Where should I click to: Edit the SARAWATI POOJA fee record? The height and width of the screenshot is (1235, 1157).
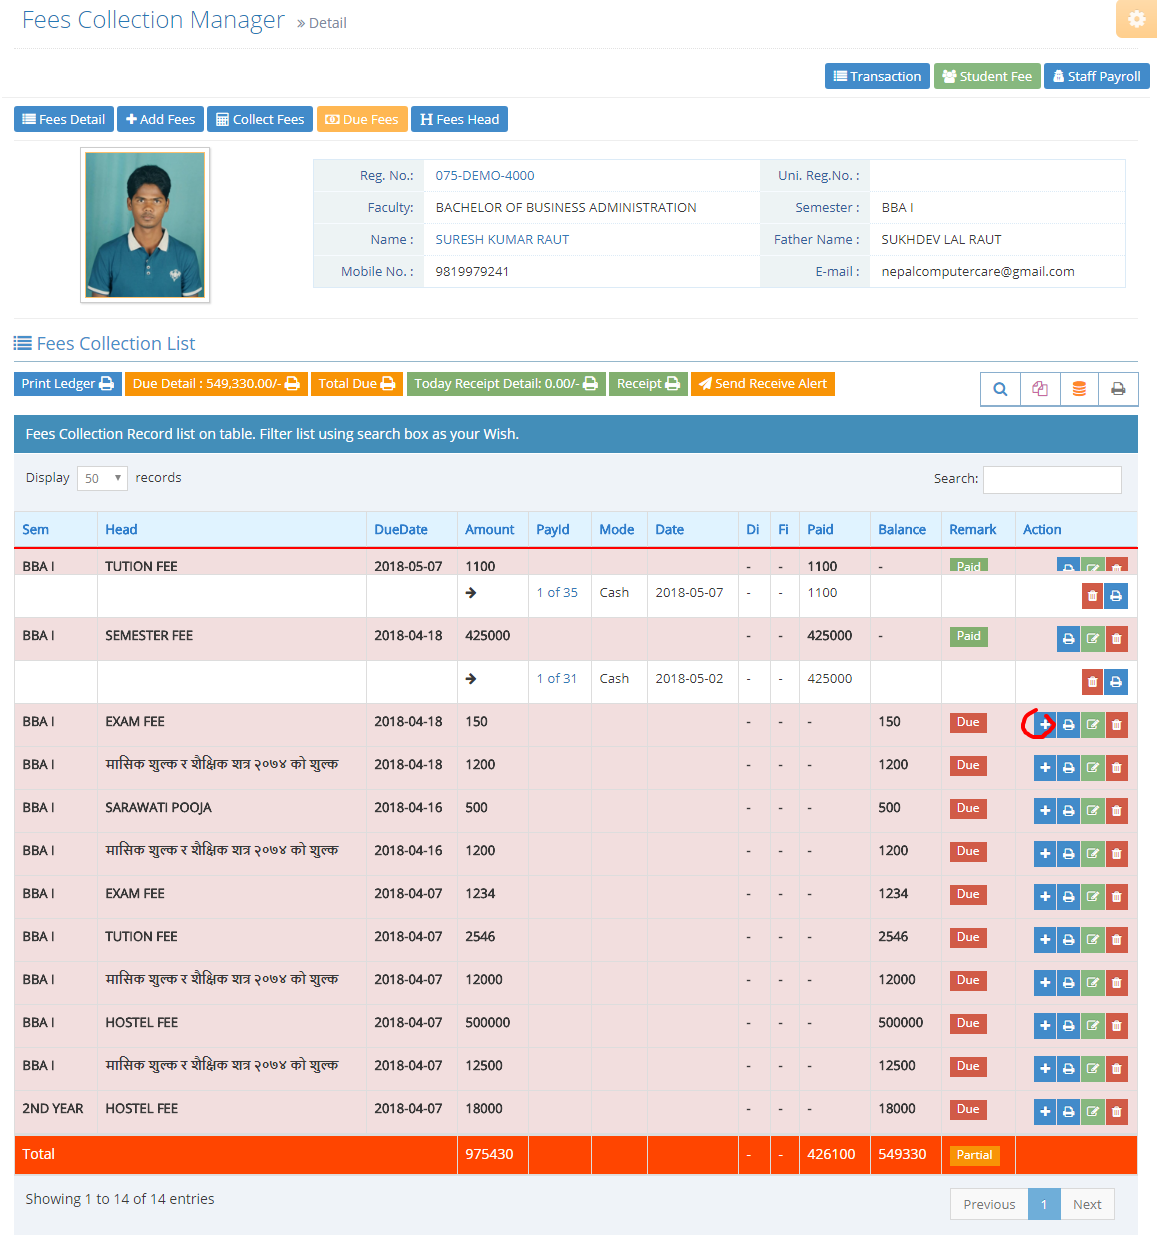pyautogui.click(x=1093, y=811)
